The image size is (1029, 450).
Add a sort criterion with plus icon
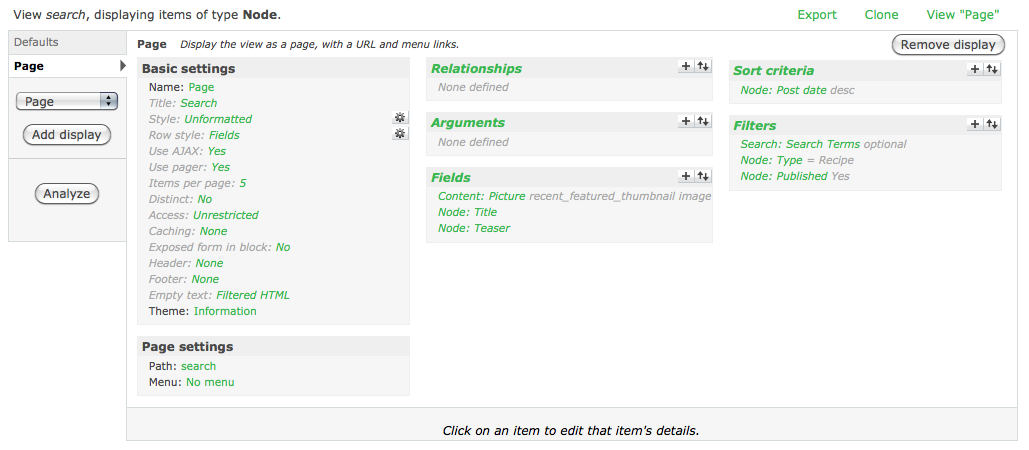(975, 69)
